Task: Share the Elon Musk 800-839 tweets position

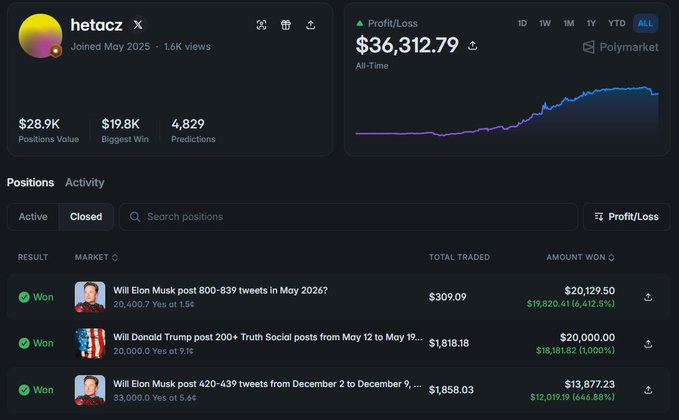Action: [648, 297]
